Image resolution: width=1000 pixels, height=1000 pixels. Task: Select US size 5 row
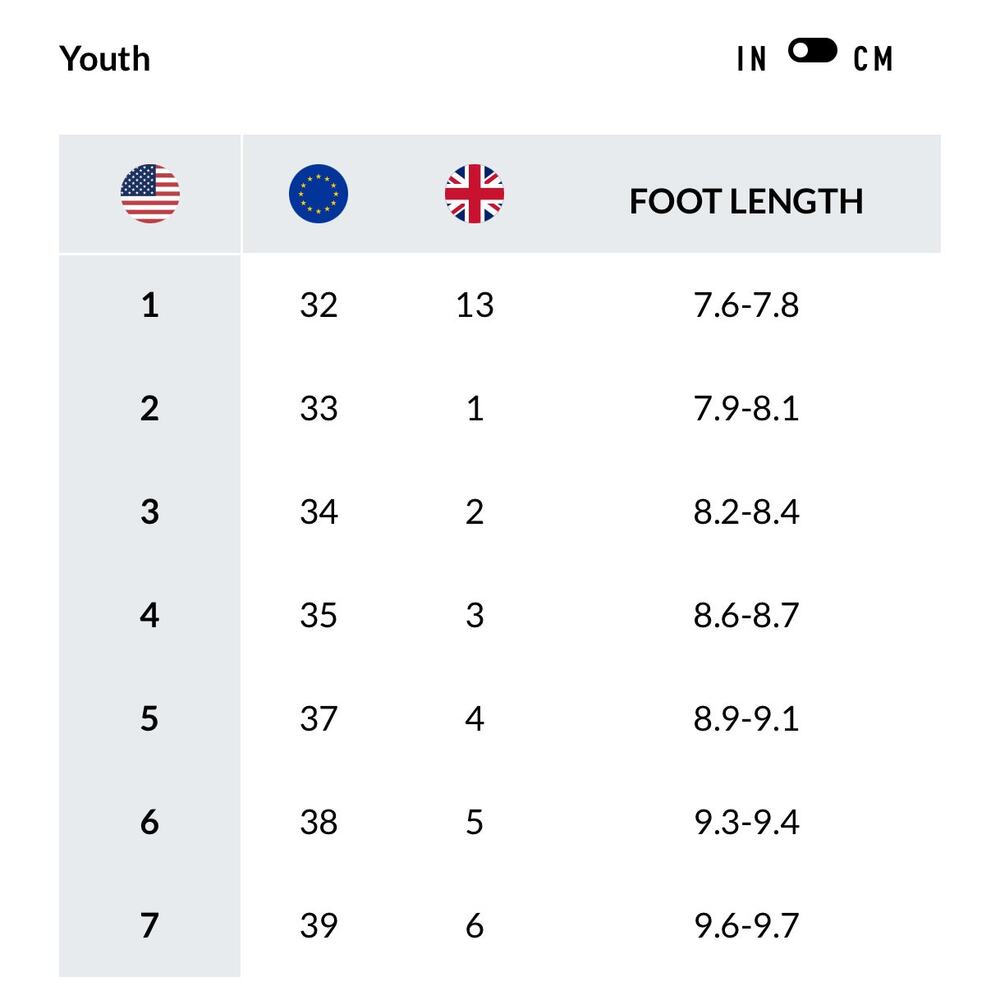(x=150, y=719)
